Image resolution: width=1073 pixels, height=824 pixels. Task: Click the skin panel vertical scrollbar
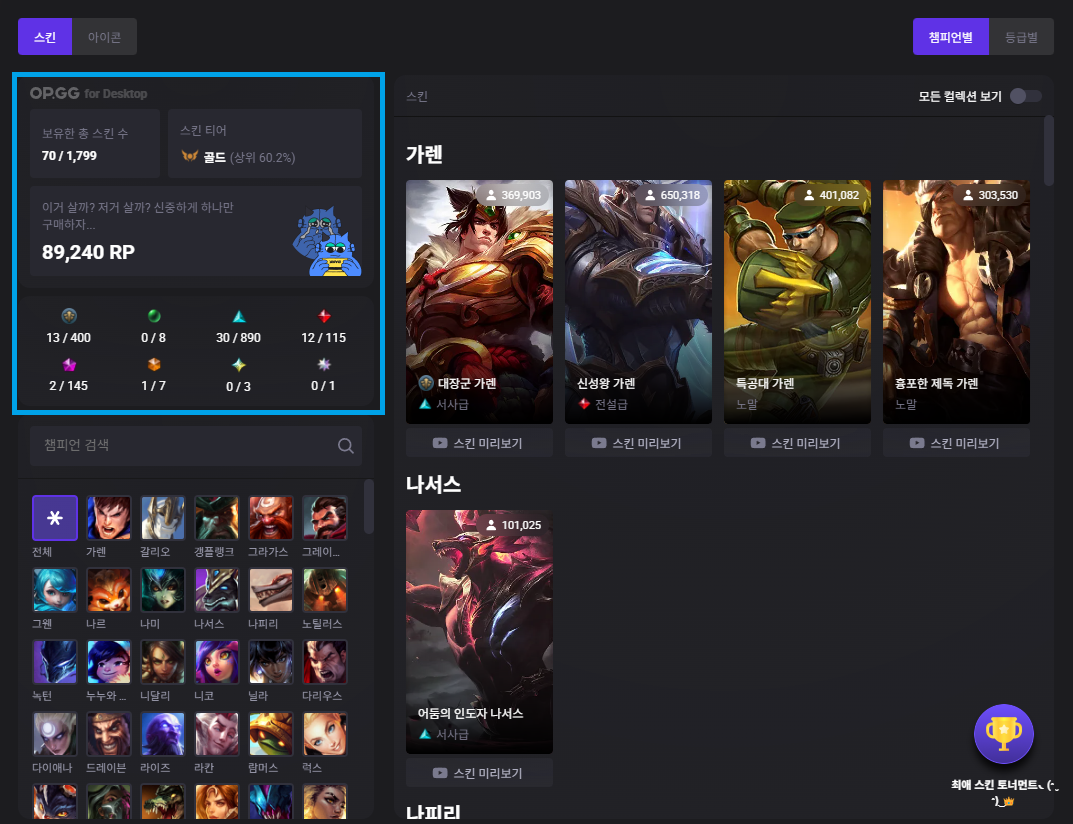pyautogui.click(x=1049, y=151)
